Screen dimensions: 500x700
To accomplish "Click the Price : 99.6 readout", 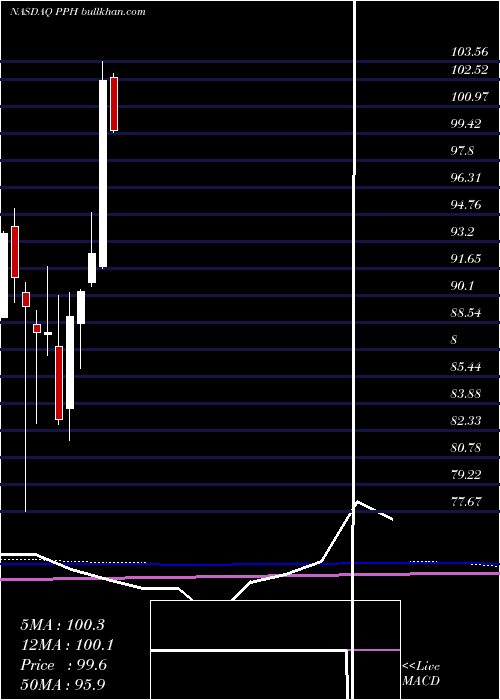I will [63, 665].
